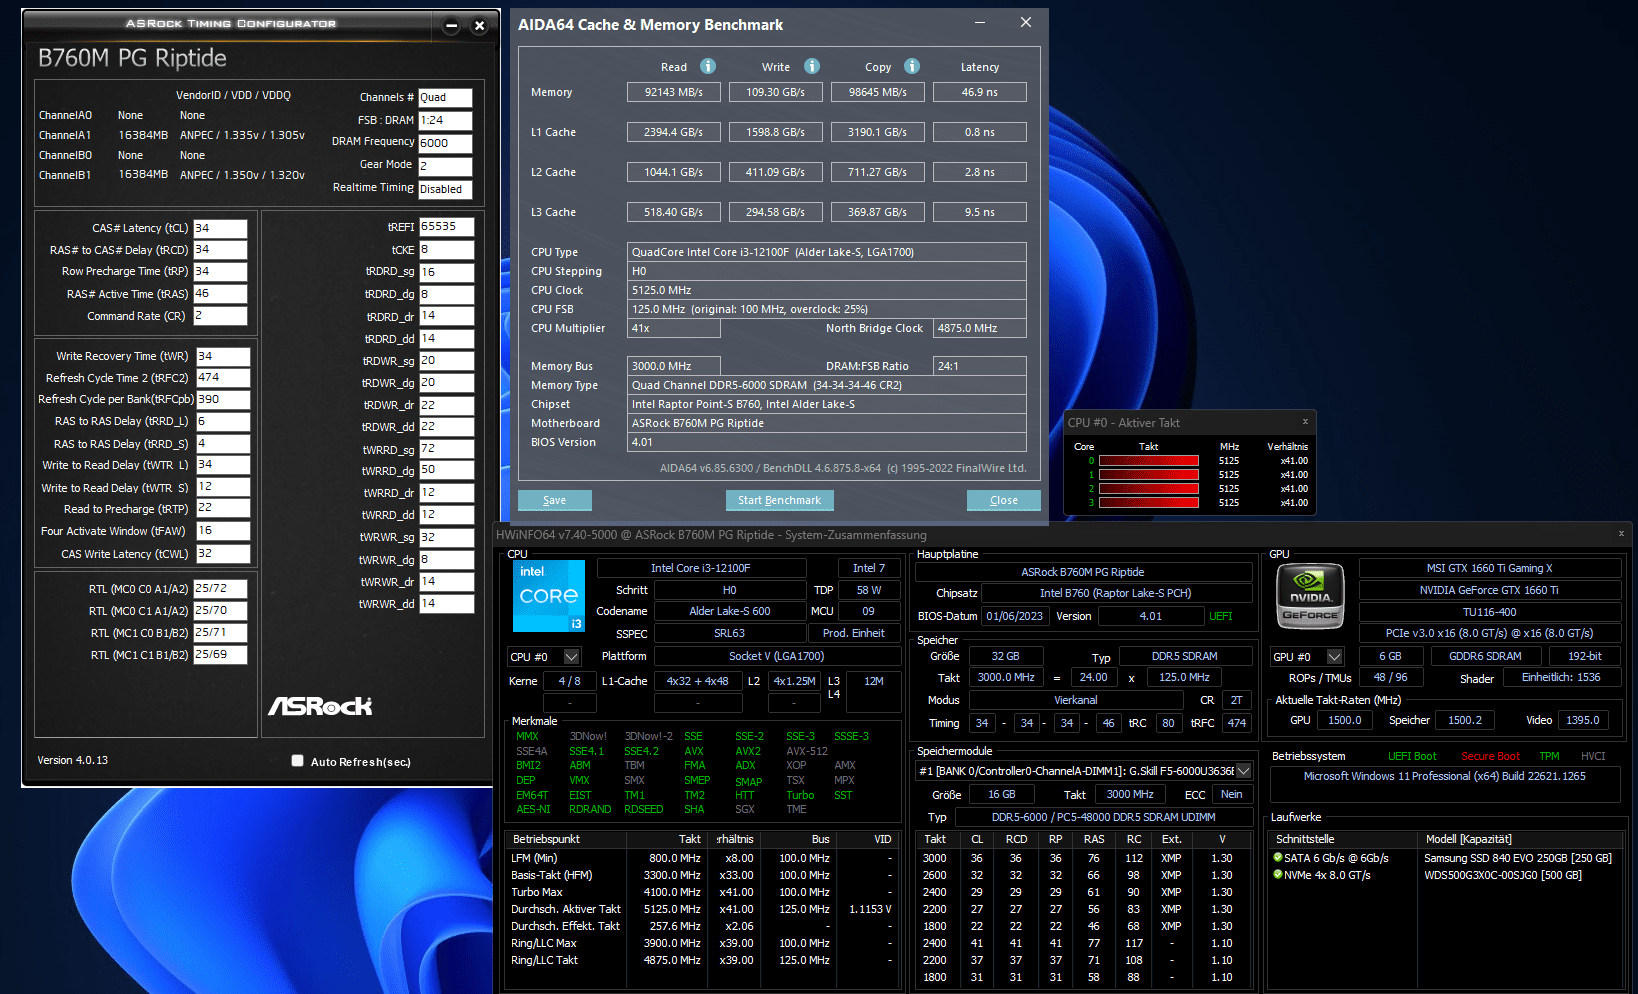Image resolution: width=1638 pixels, height=994 pixels.
Task: Click the Intel Core i3-12100F name in HWiNFO
Action: (701, 568)
